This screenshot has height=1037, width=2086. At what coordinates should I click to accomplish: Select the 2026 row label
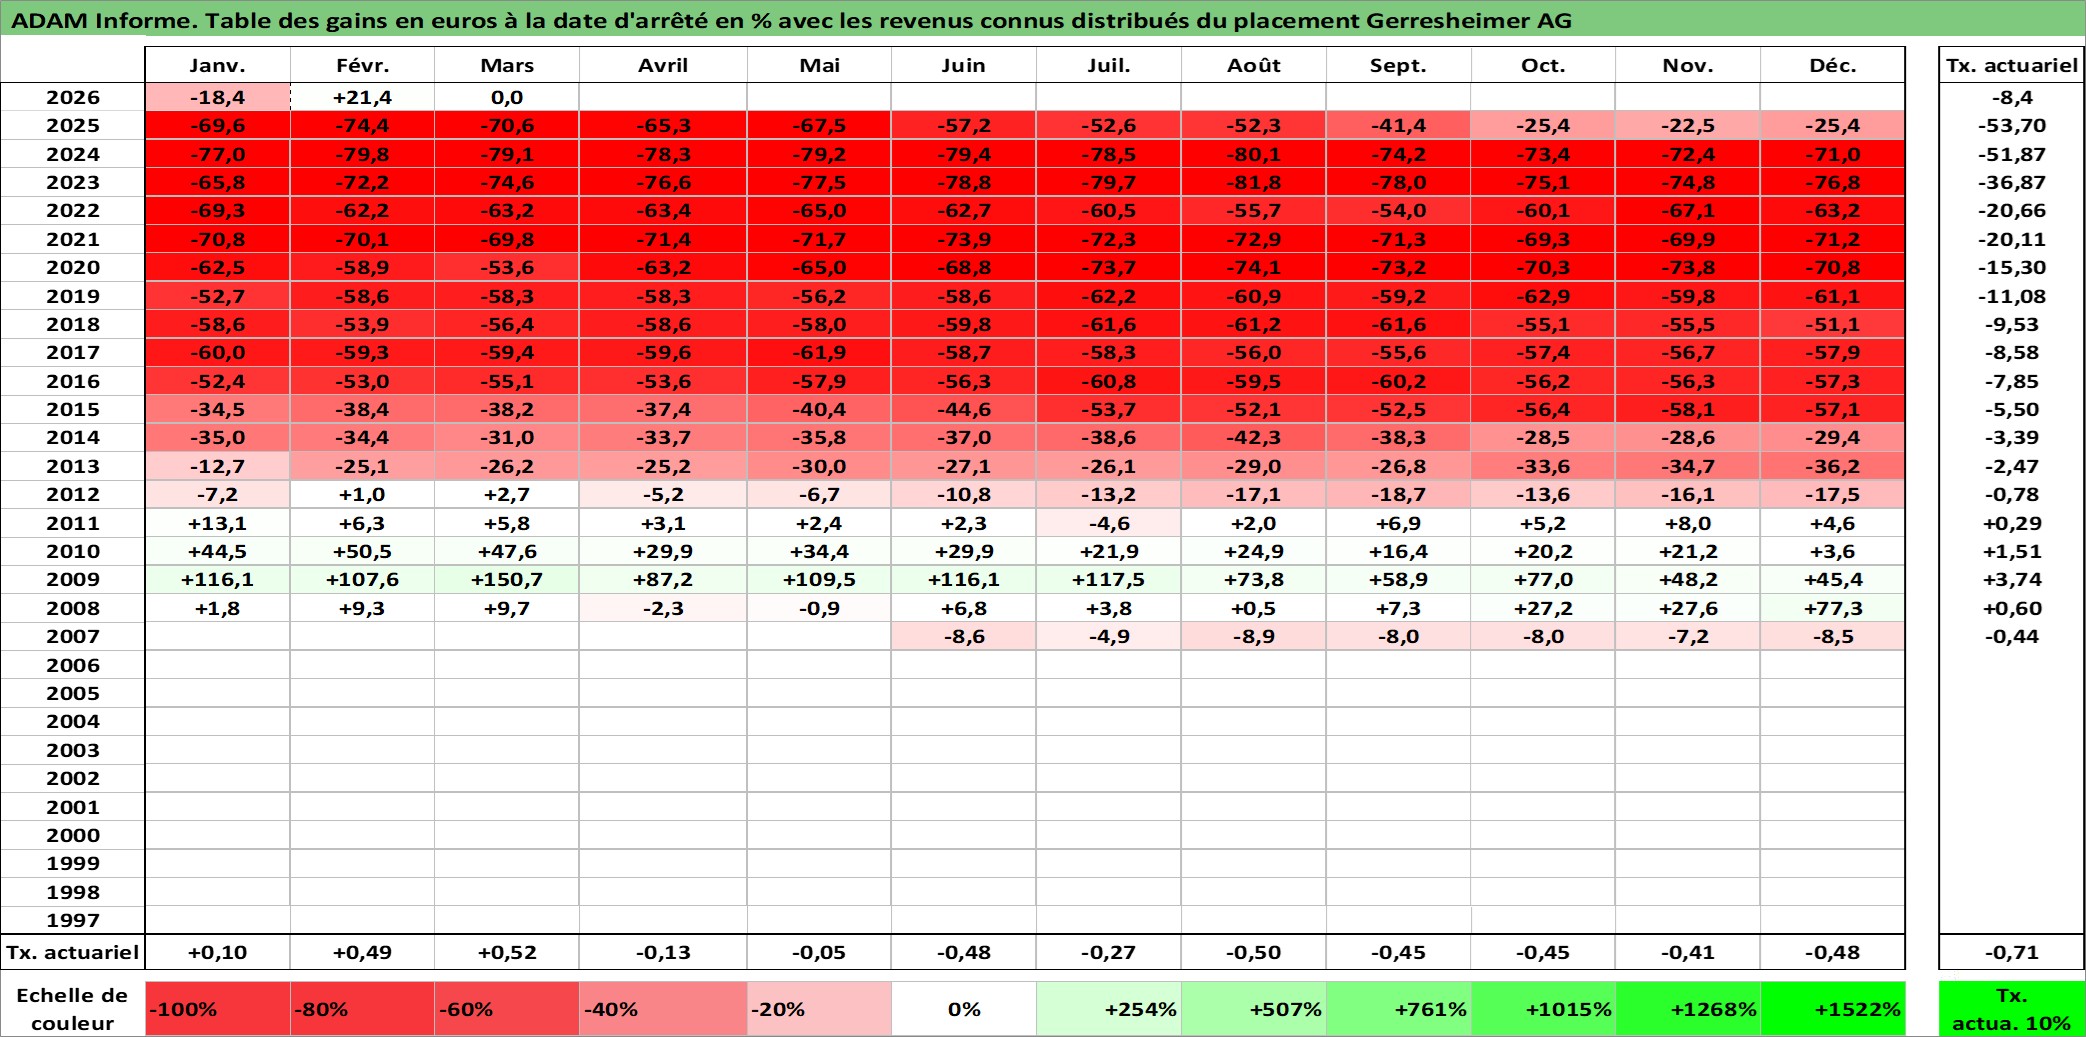coord(73,97)
